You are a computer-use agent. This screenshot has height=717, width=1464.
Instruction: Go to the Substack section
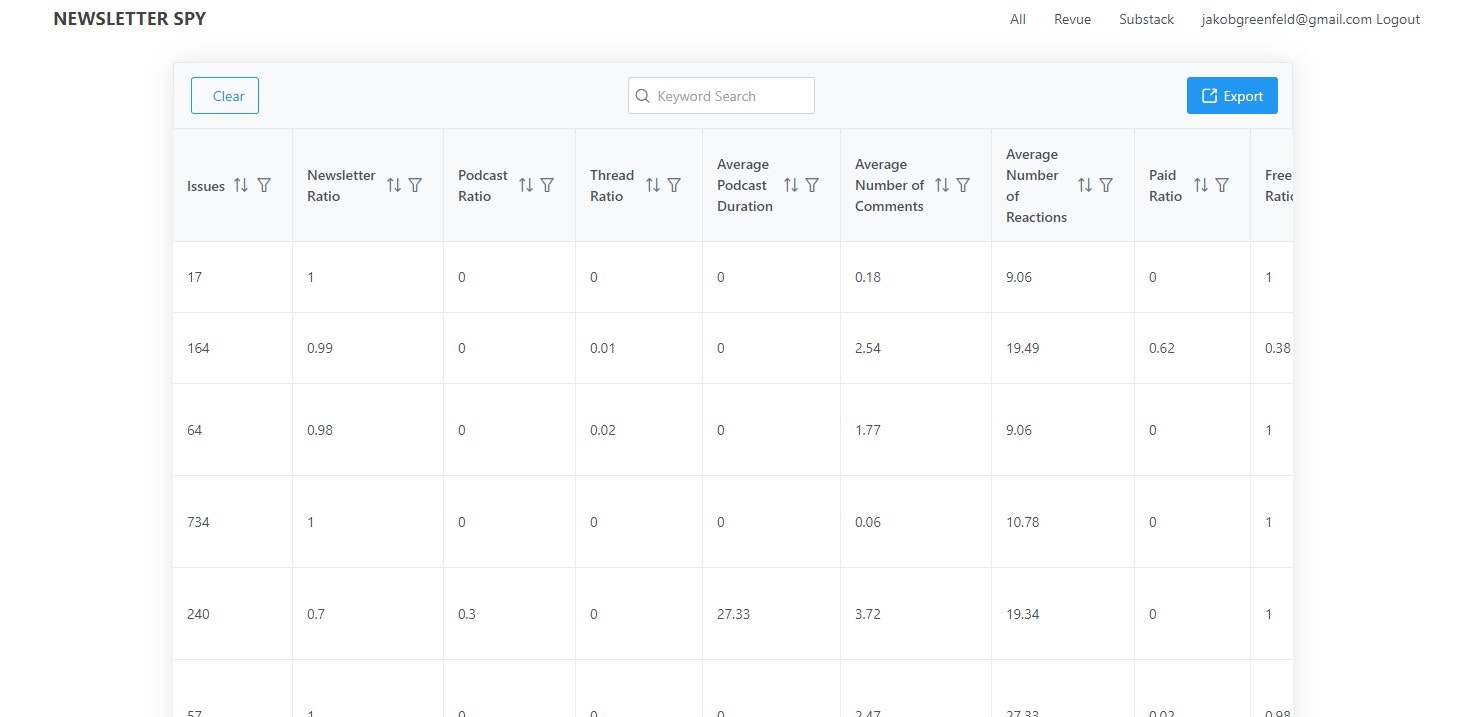pyautogui.click(x=1147, y=19)
